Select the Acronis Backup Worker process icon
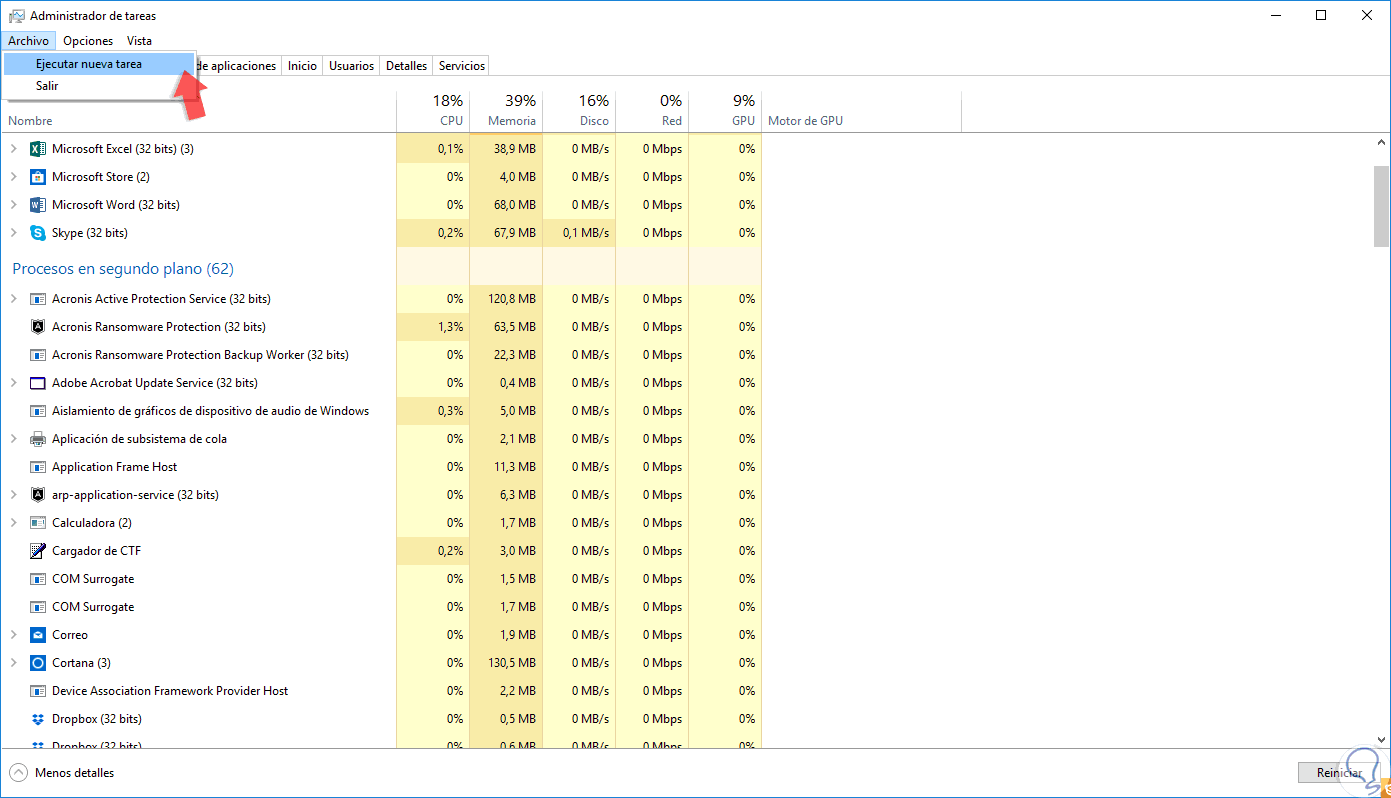 click(38, 355)
